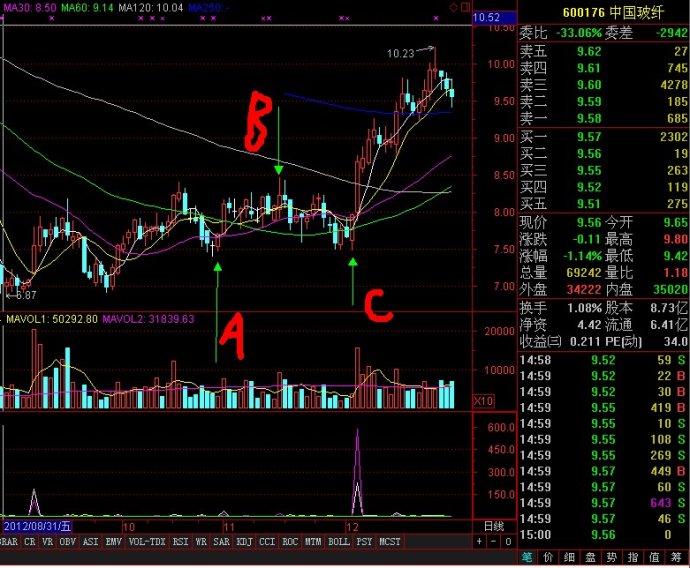Click the tick volume 643 entry
Image resolution: width=690 pixels, height=568 pixels.
pos(661,502)
